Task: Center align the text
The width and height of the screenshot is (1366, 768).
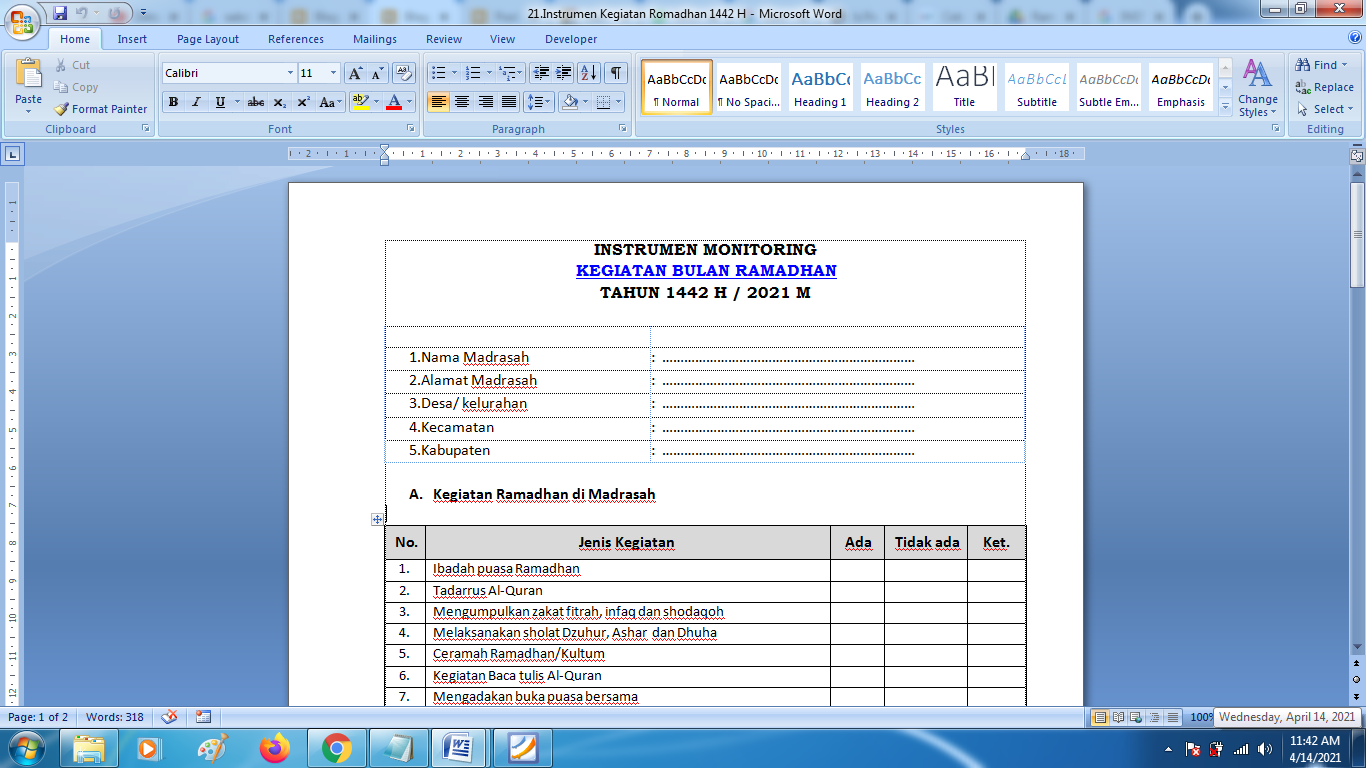Action: pyautogui.click(x=462, y=102)
